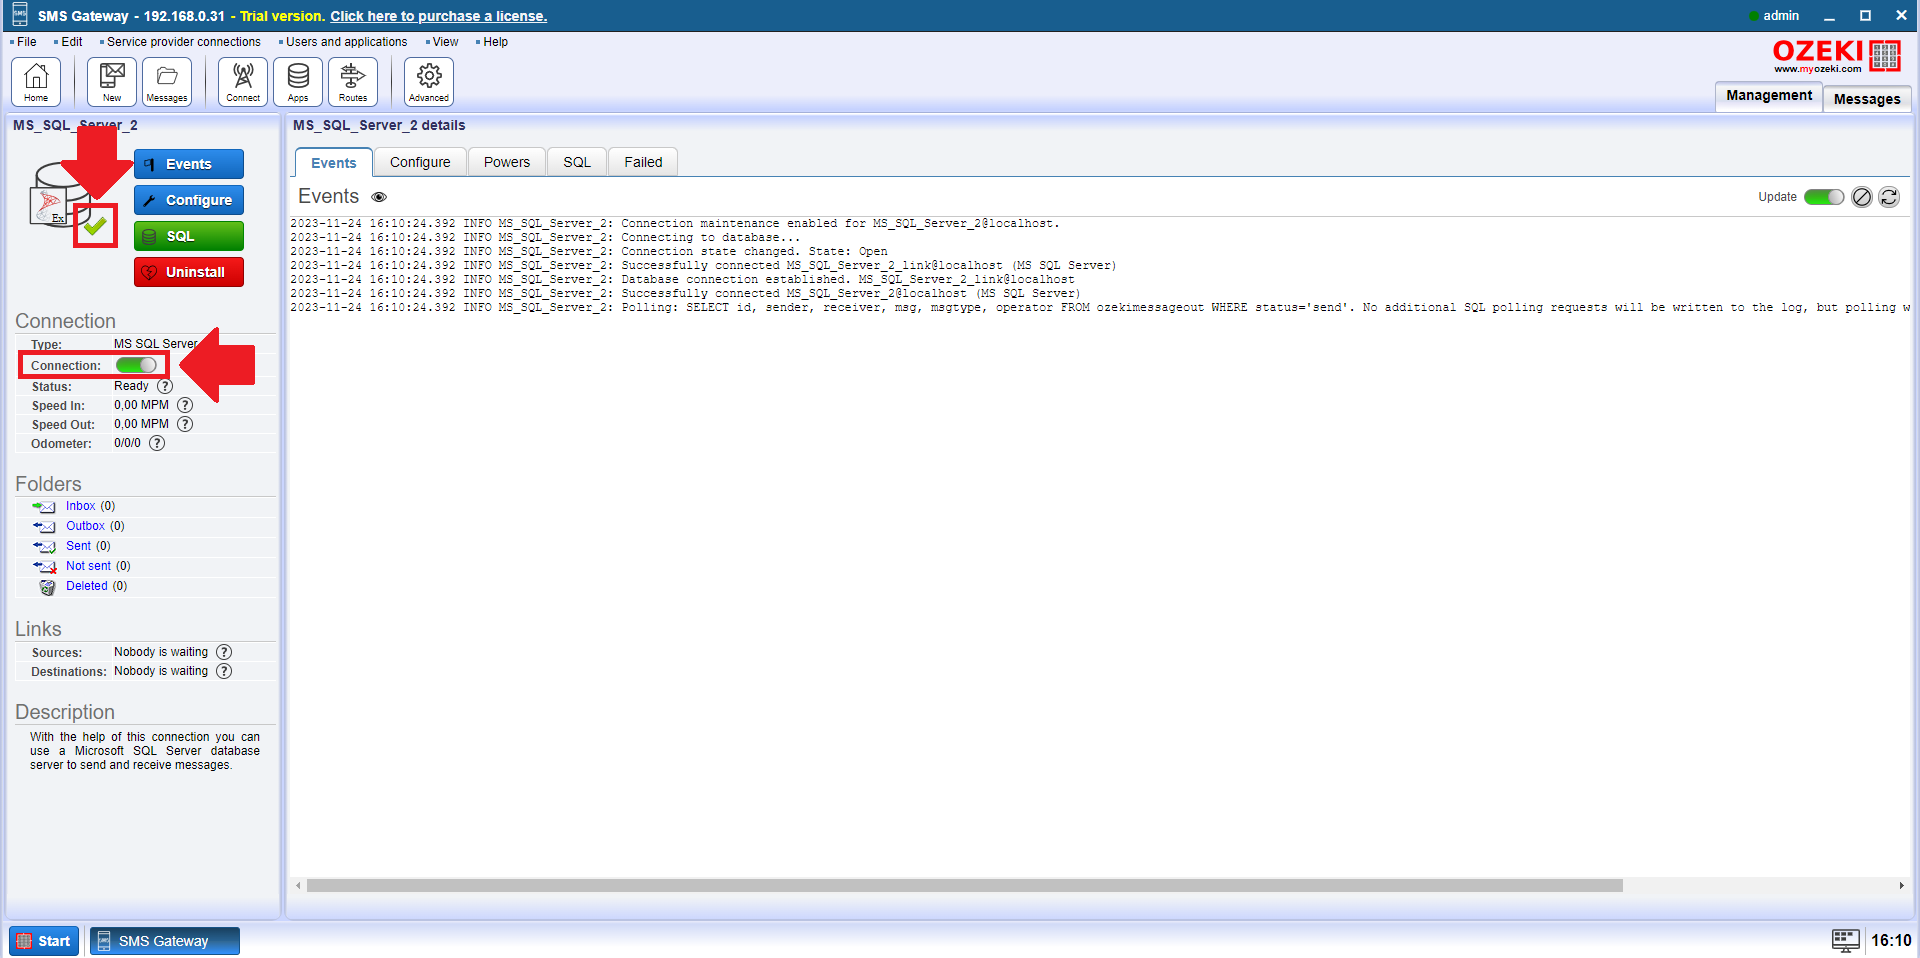Open the Inbox folder link
The image size is (1920, 958).
[x=81, y=506]
